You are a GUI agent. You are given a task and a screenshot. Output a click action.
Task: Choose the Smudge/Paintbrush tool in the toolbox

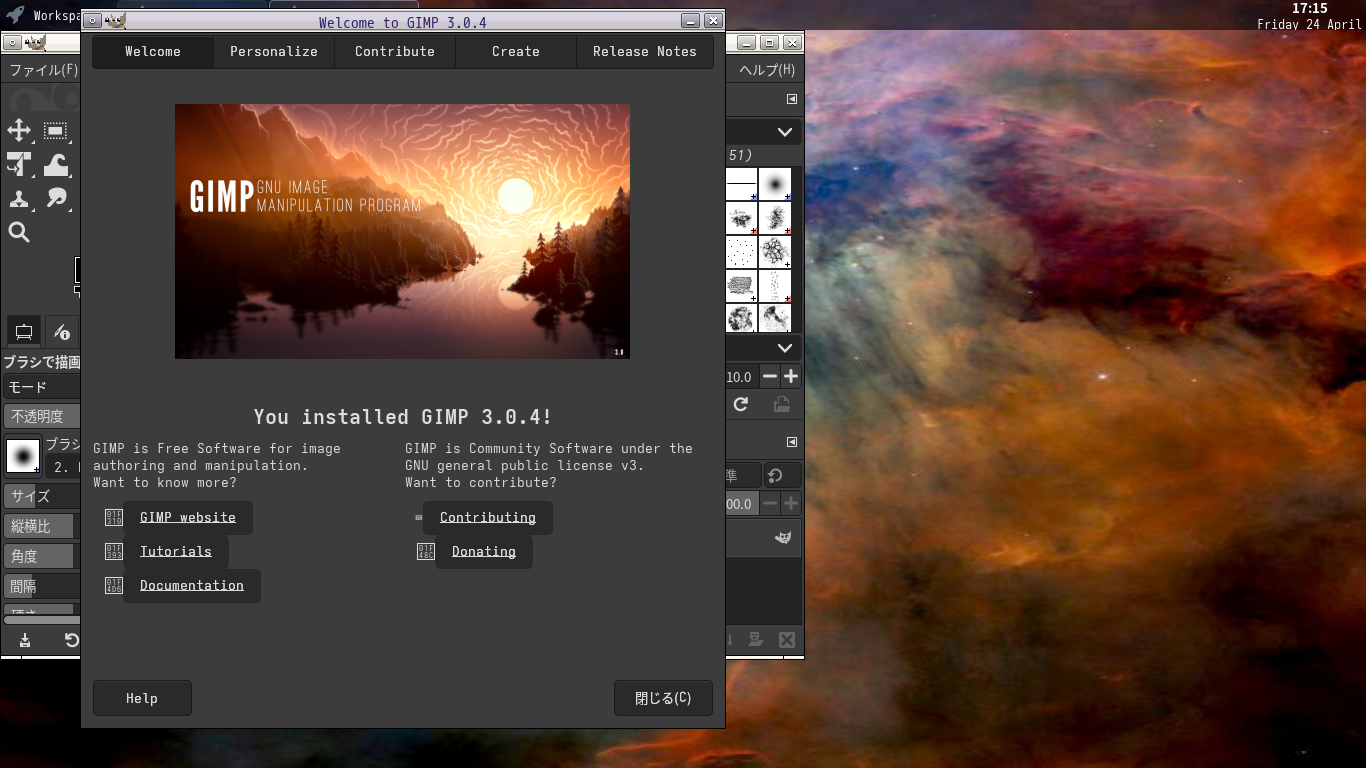[x=56, y=199]
